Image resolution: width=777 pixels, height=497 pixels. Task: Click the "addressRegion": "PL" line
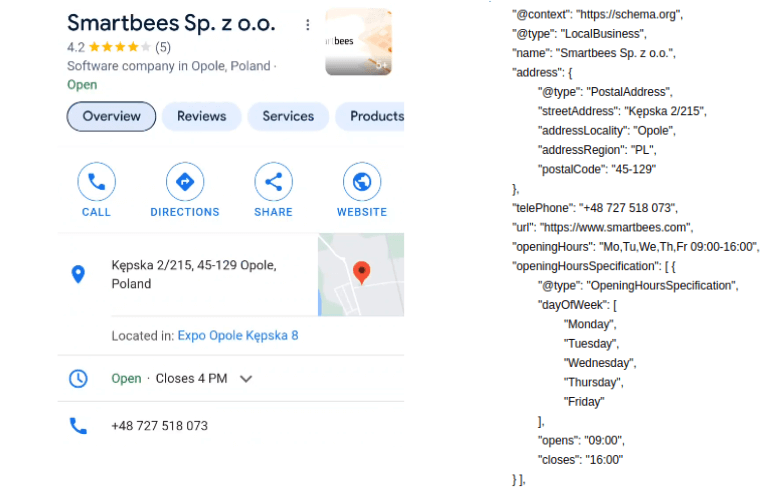pyautogui.click(x=597, y=150)
